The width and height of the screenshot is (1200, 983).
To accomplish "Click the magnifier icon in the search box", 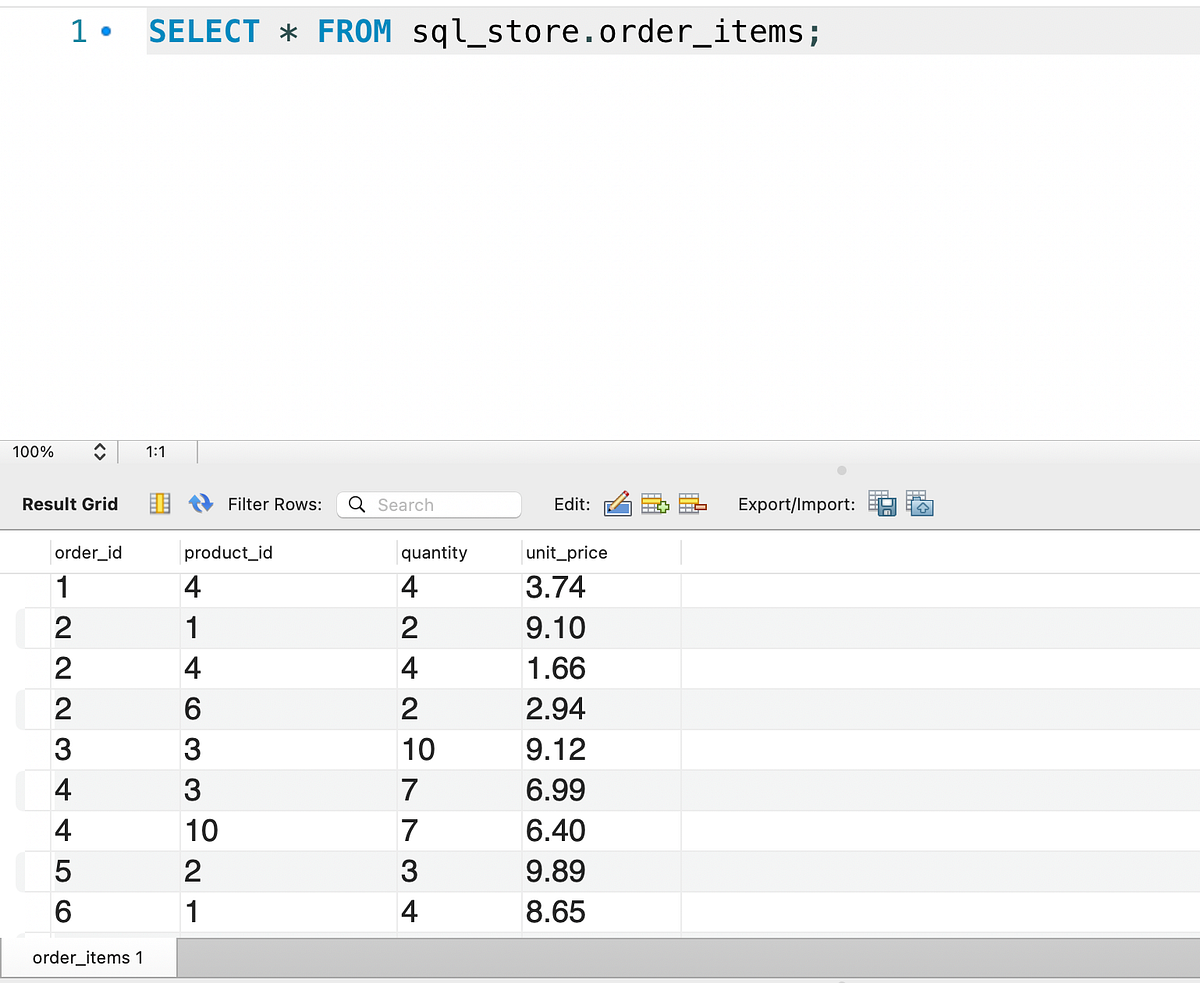I will click(x=357, y=504).
